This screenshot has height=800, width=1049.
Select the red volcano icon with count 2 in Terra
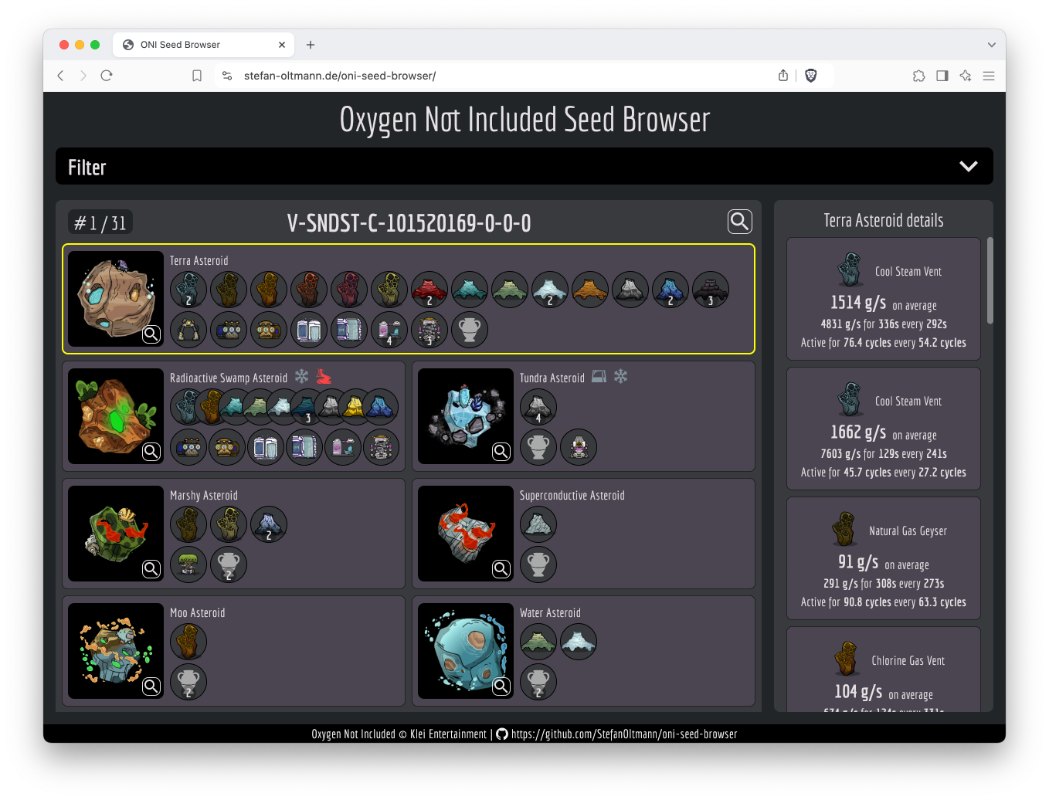pyautogui.click(x=430, y=290)
